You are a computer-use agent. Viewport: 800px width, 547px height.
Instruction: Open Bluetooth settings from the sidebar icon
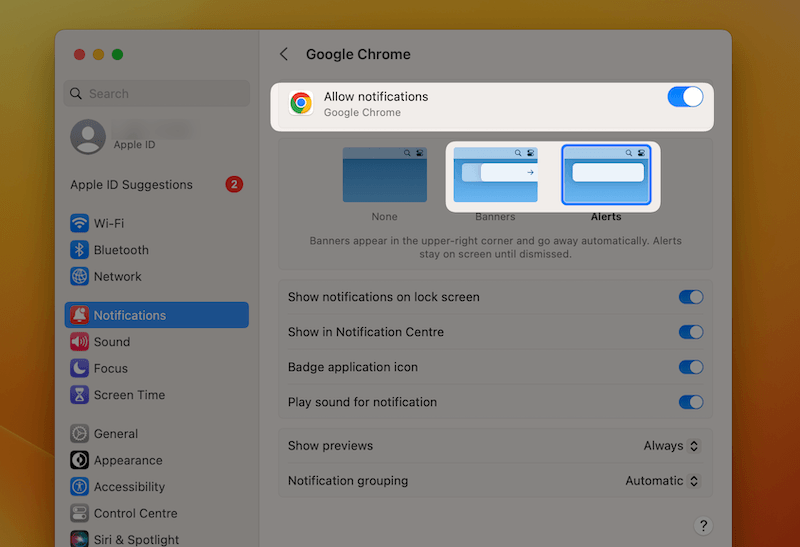pyautogui.click(x=79, y=250)
